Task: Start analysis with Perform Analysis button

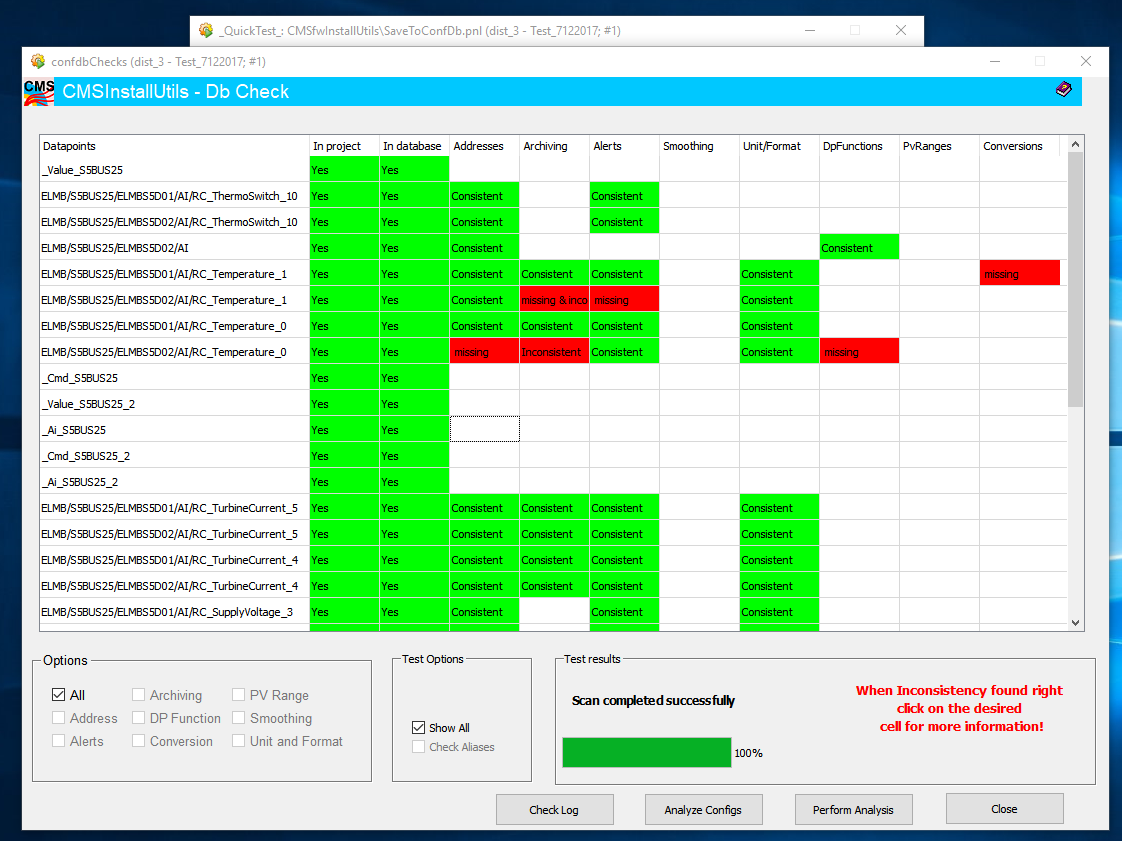Action: pos(853,810)
